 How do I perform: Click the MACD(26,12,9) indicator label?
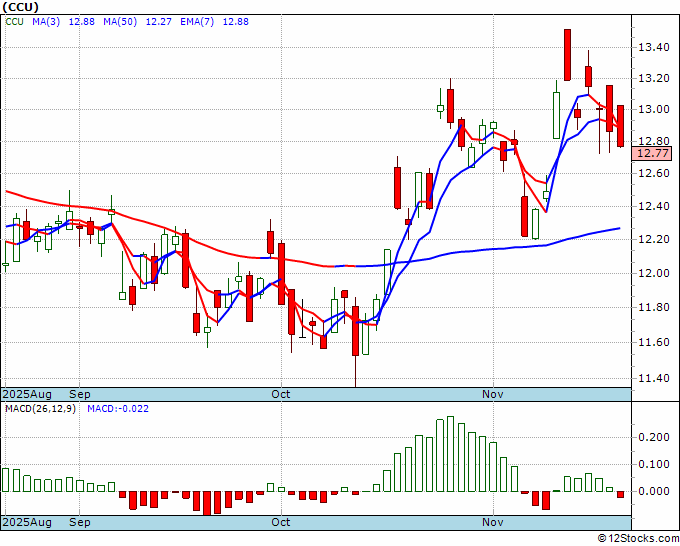[x=40, y=409]
